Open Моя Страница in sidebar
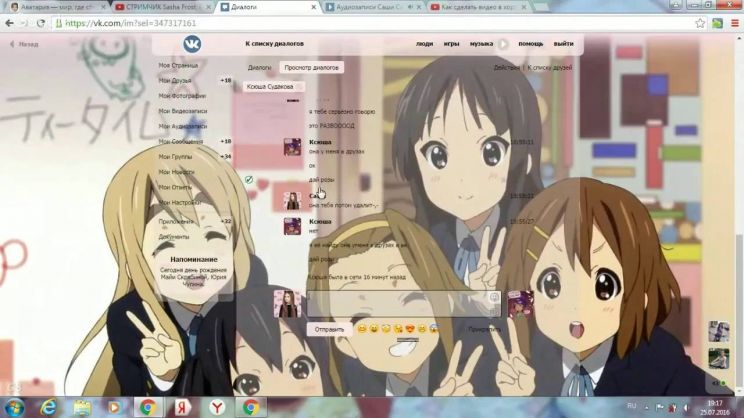Screen dimensions: 744x418 tap(178, 65)
